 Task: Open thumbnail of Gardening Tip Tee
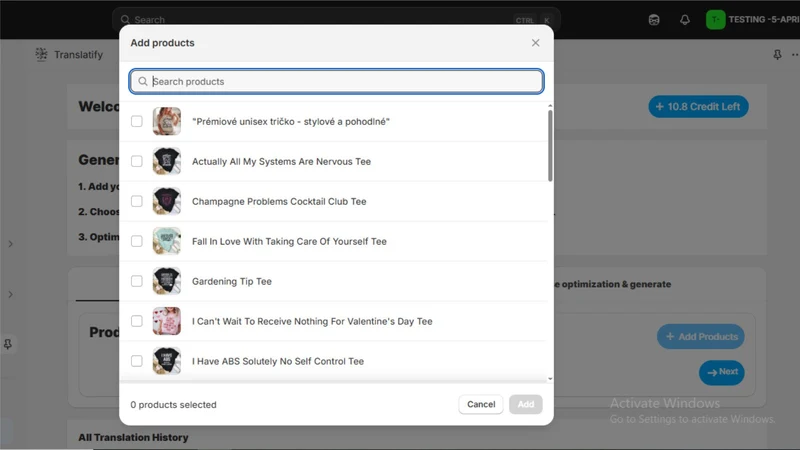point(167,281)
